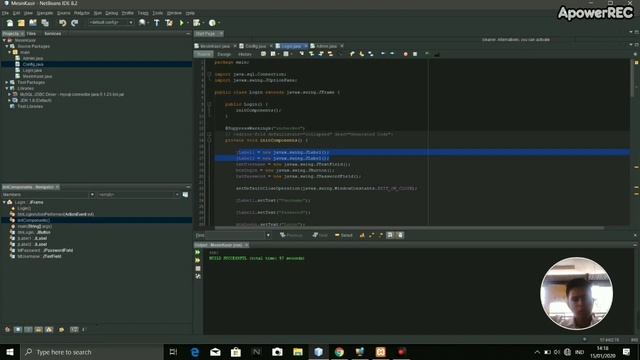Open the Find text dropdown

click(268, 236)
